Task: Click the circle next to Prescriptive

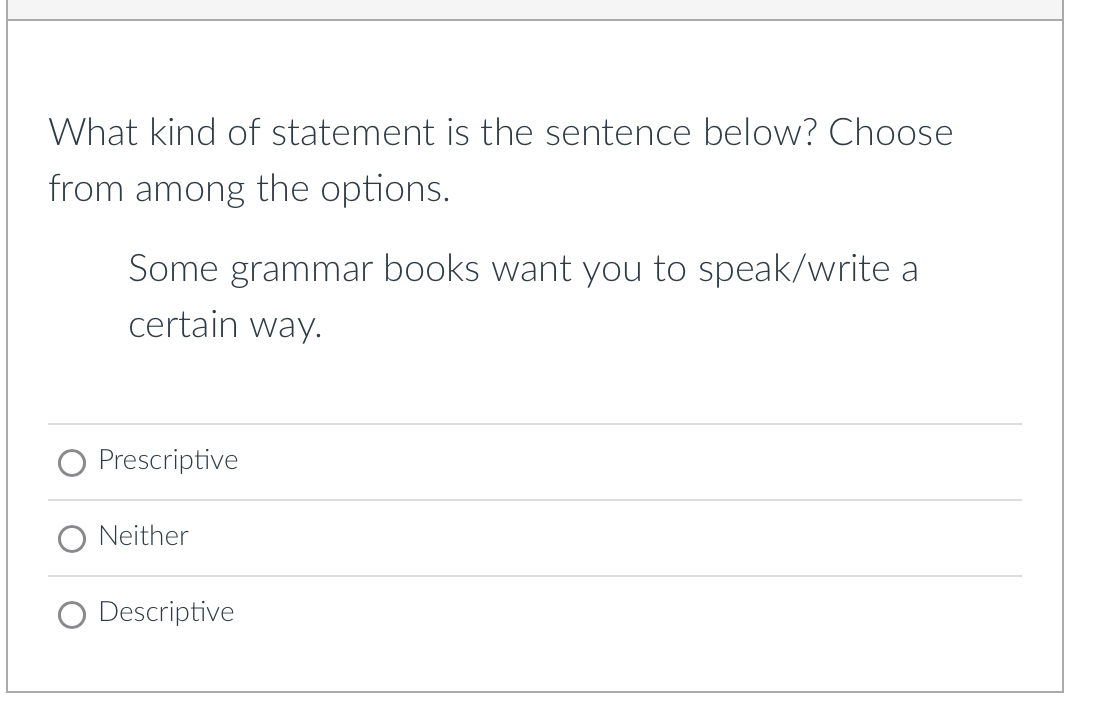Action: 71,462
